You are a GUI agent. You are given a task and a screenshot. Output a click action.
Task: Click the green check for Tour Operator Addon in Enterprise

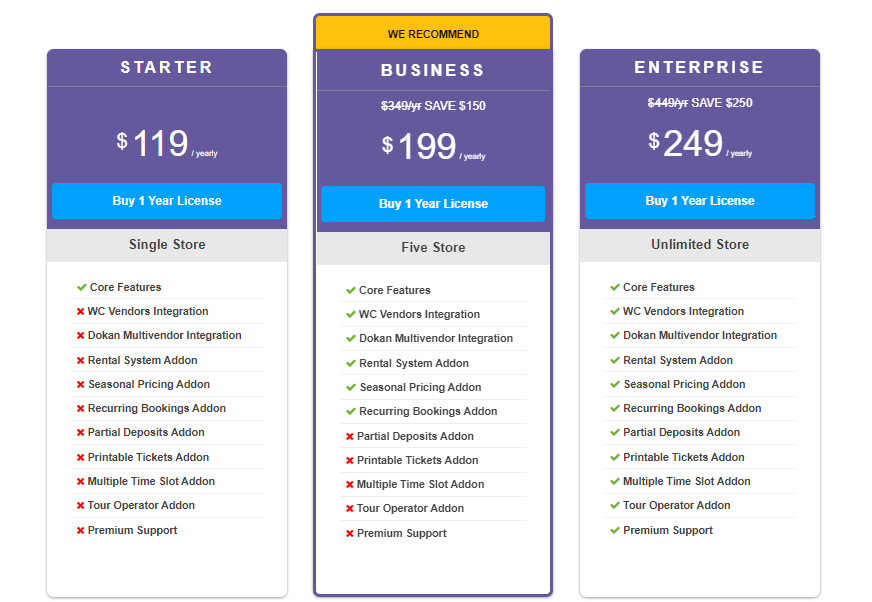coord(614,505)
